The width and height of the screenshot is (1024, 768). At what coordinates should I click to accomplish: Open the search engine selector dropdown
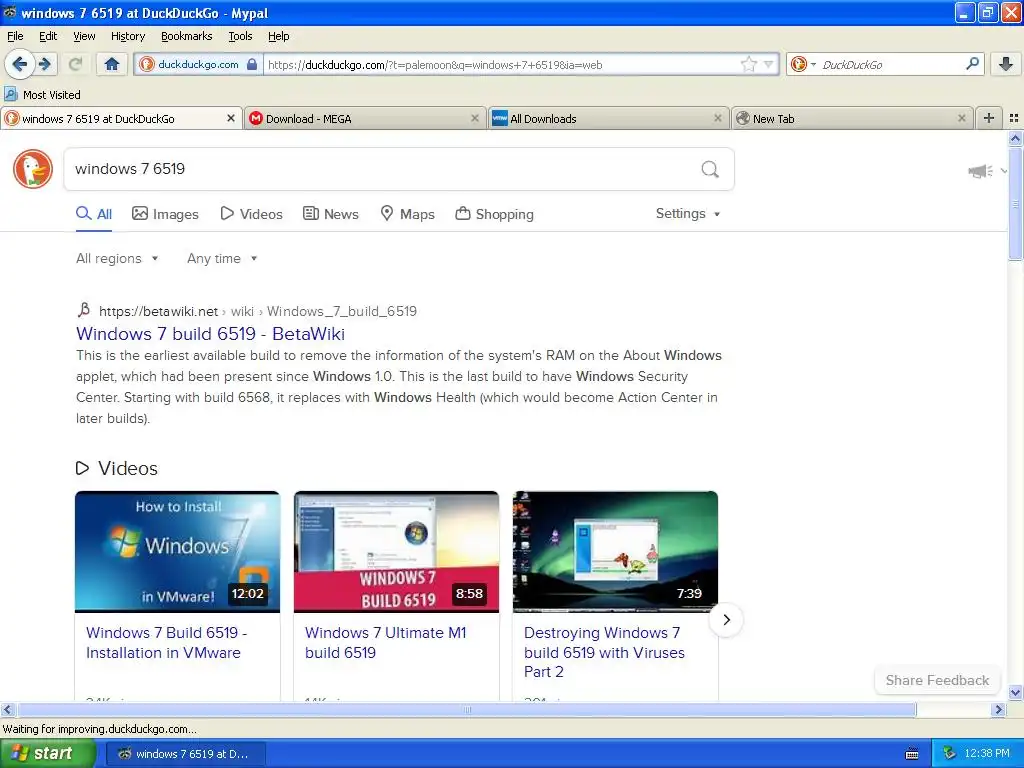803,64
